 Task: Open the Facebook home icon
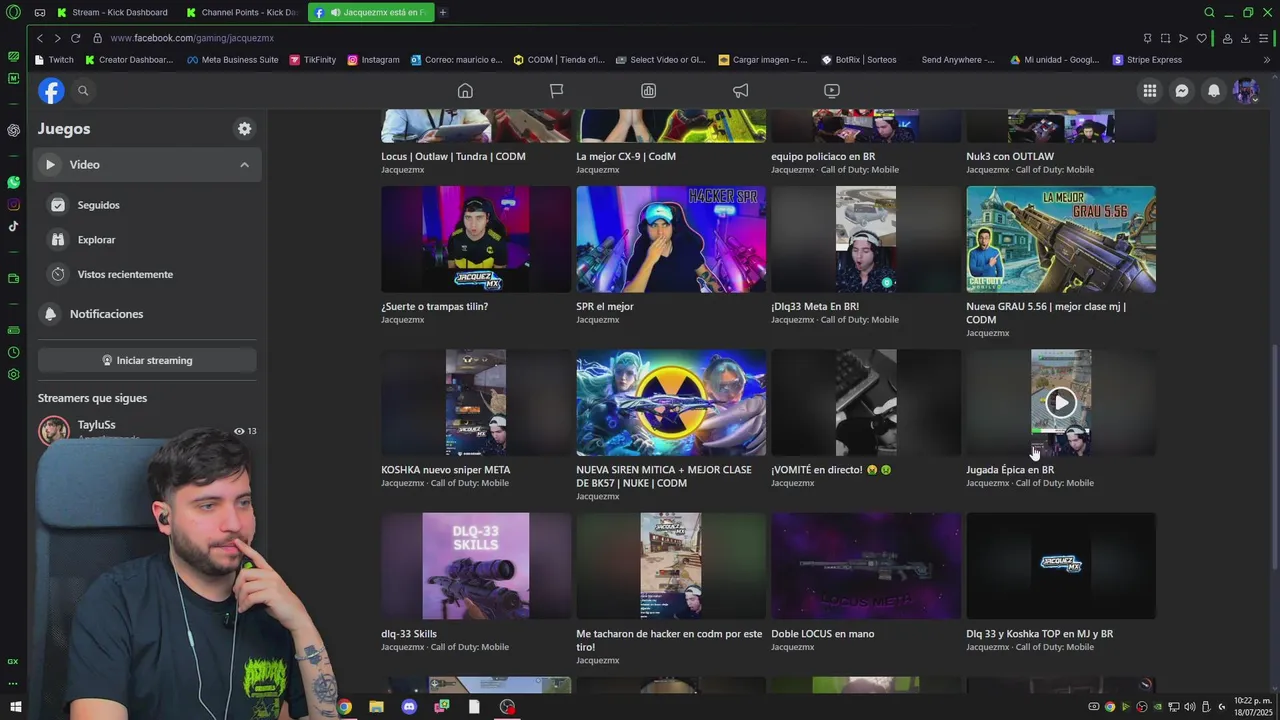[465, 91]
